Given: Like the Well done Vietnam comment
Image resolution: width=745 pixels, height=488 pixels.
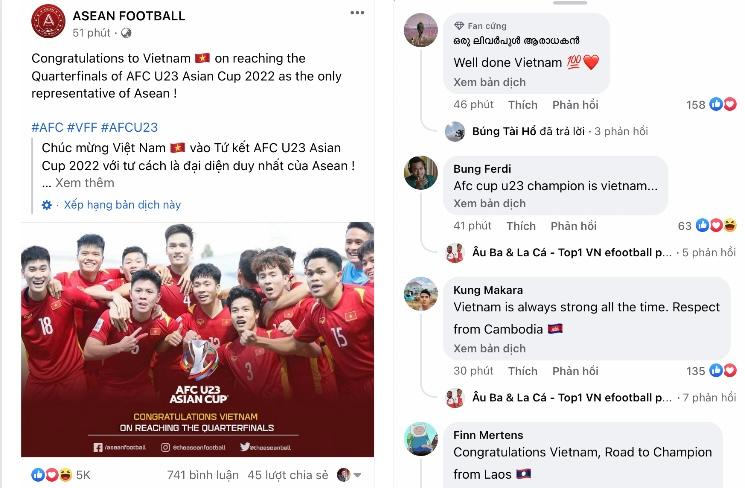Looking at the screenshot, I should 523,105.
